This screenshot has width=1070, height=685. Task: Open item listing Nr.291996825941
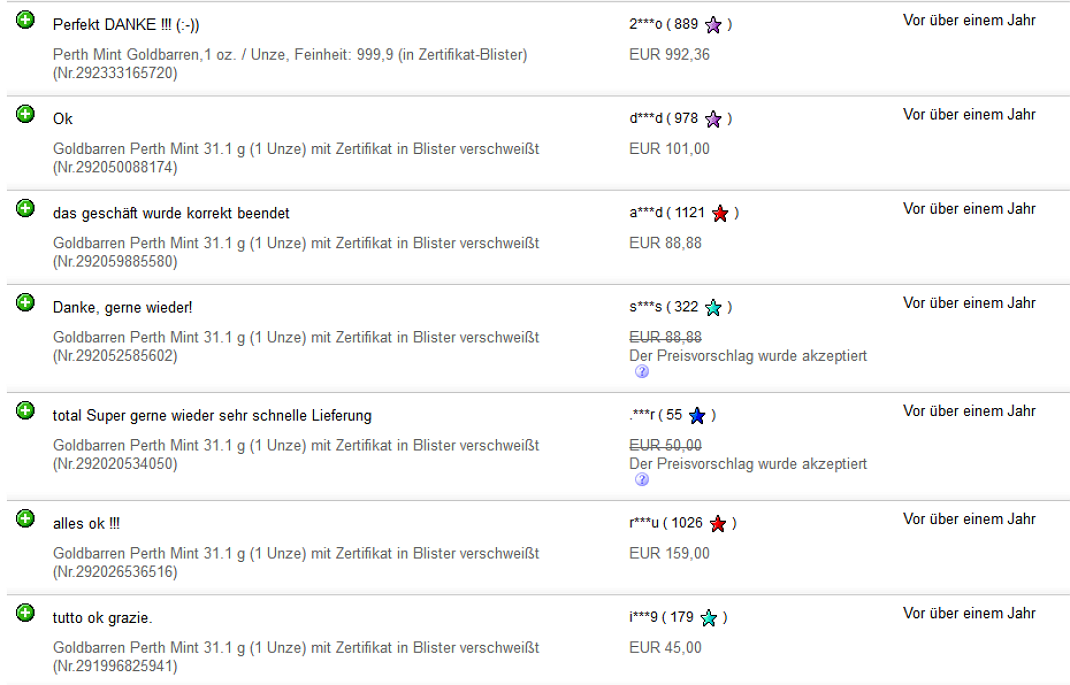tap(295, 656)
